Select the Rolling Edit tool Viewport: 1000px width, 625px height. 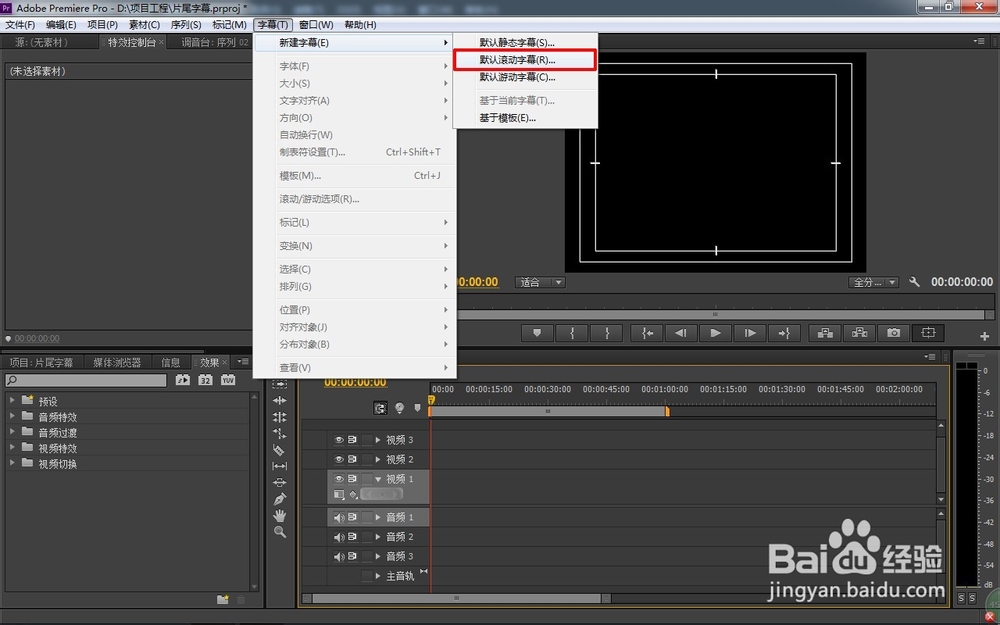[279, 416]
